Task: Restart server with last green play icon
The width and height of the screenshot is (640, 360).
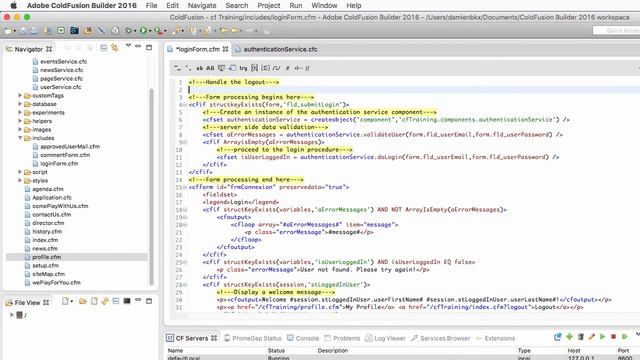Action: [624, 337]
